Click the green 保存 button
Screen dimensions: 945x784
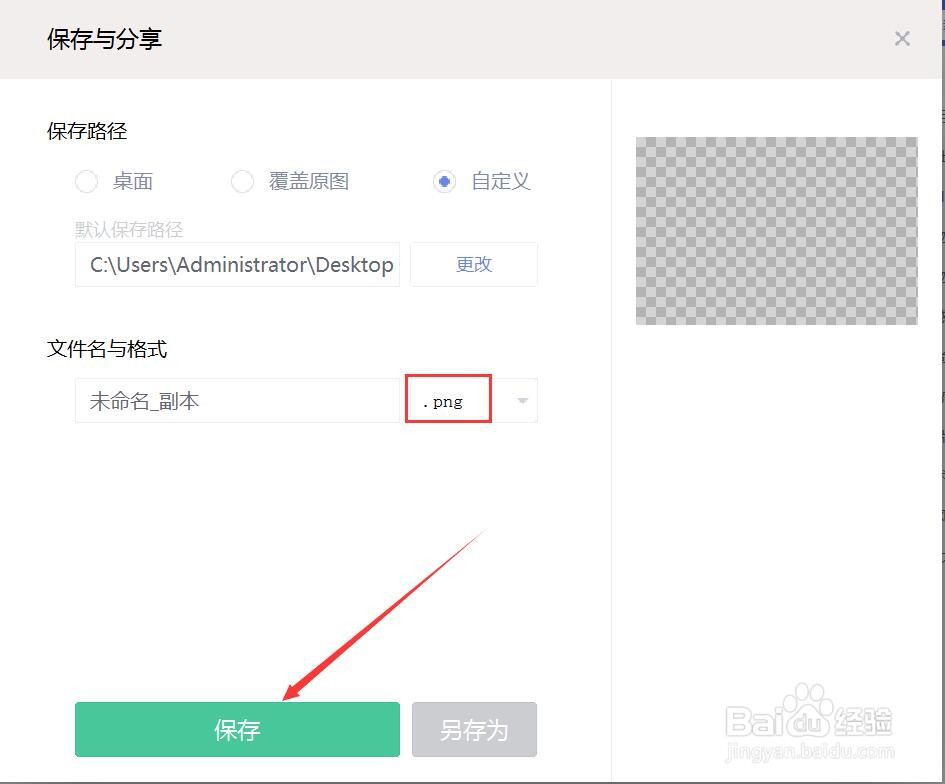click(236, 729)
